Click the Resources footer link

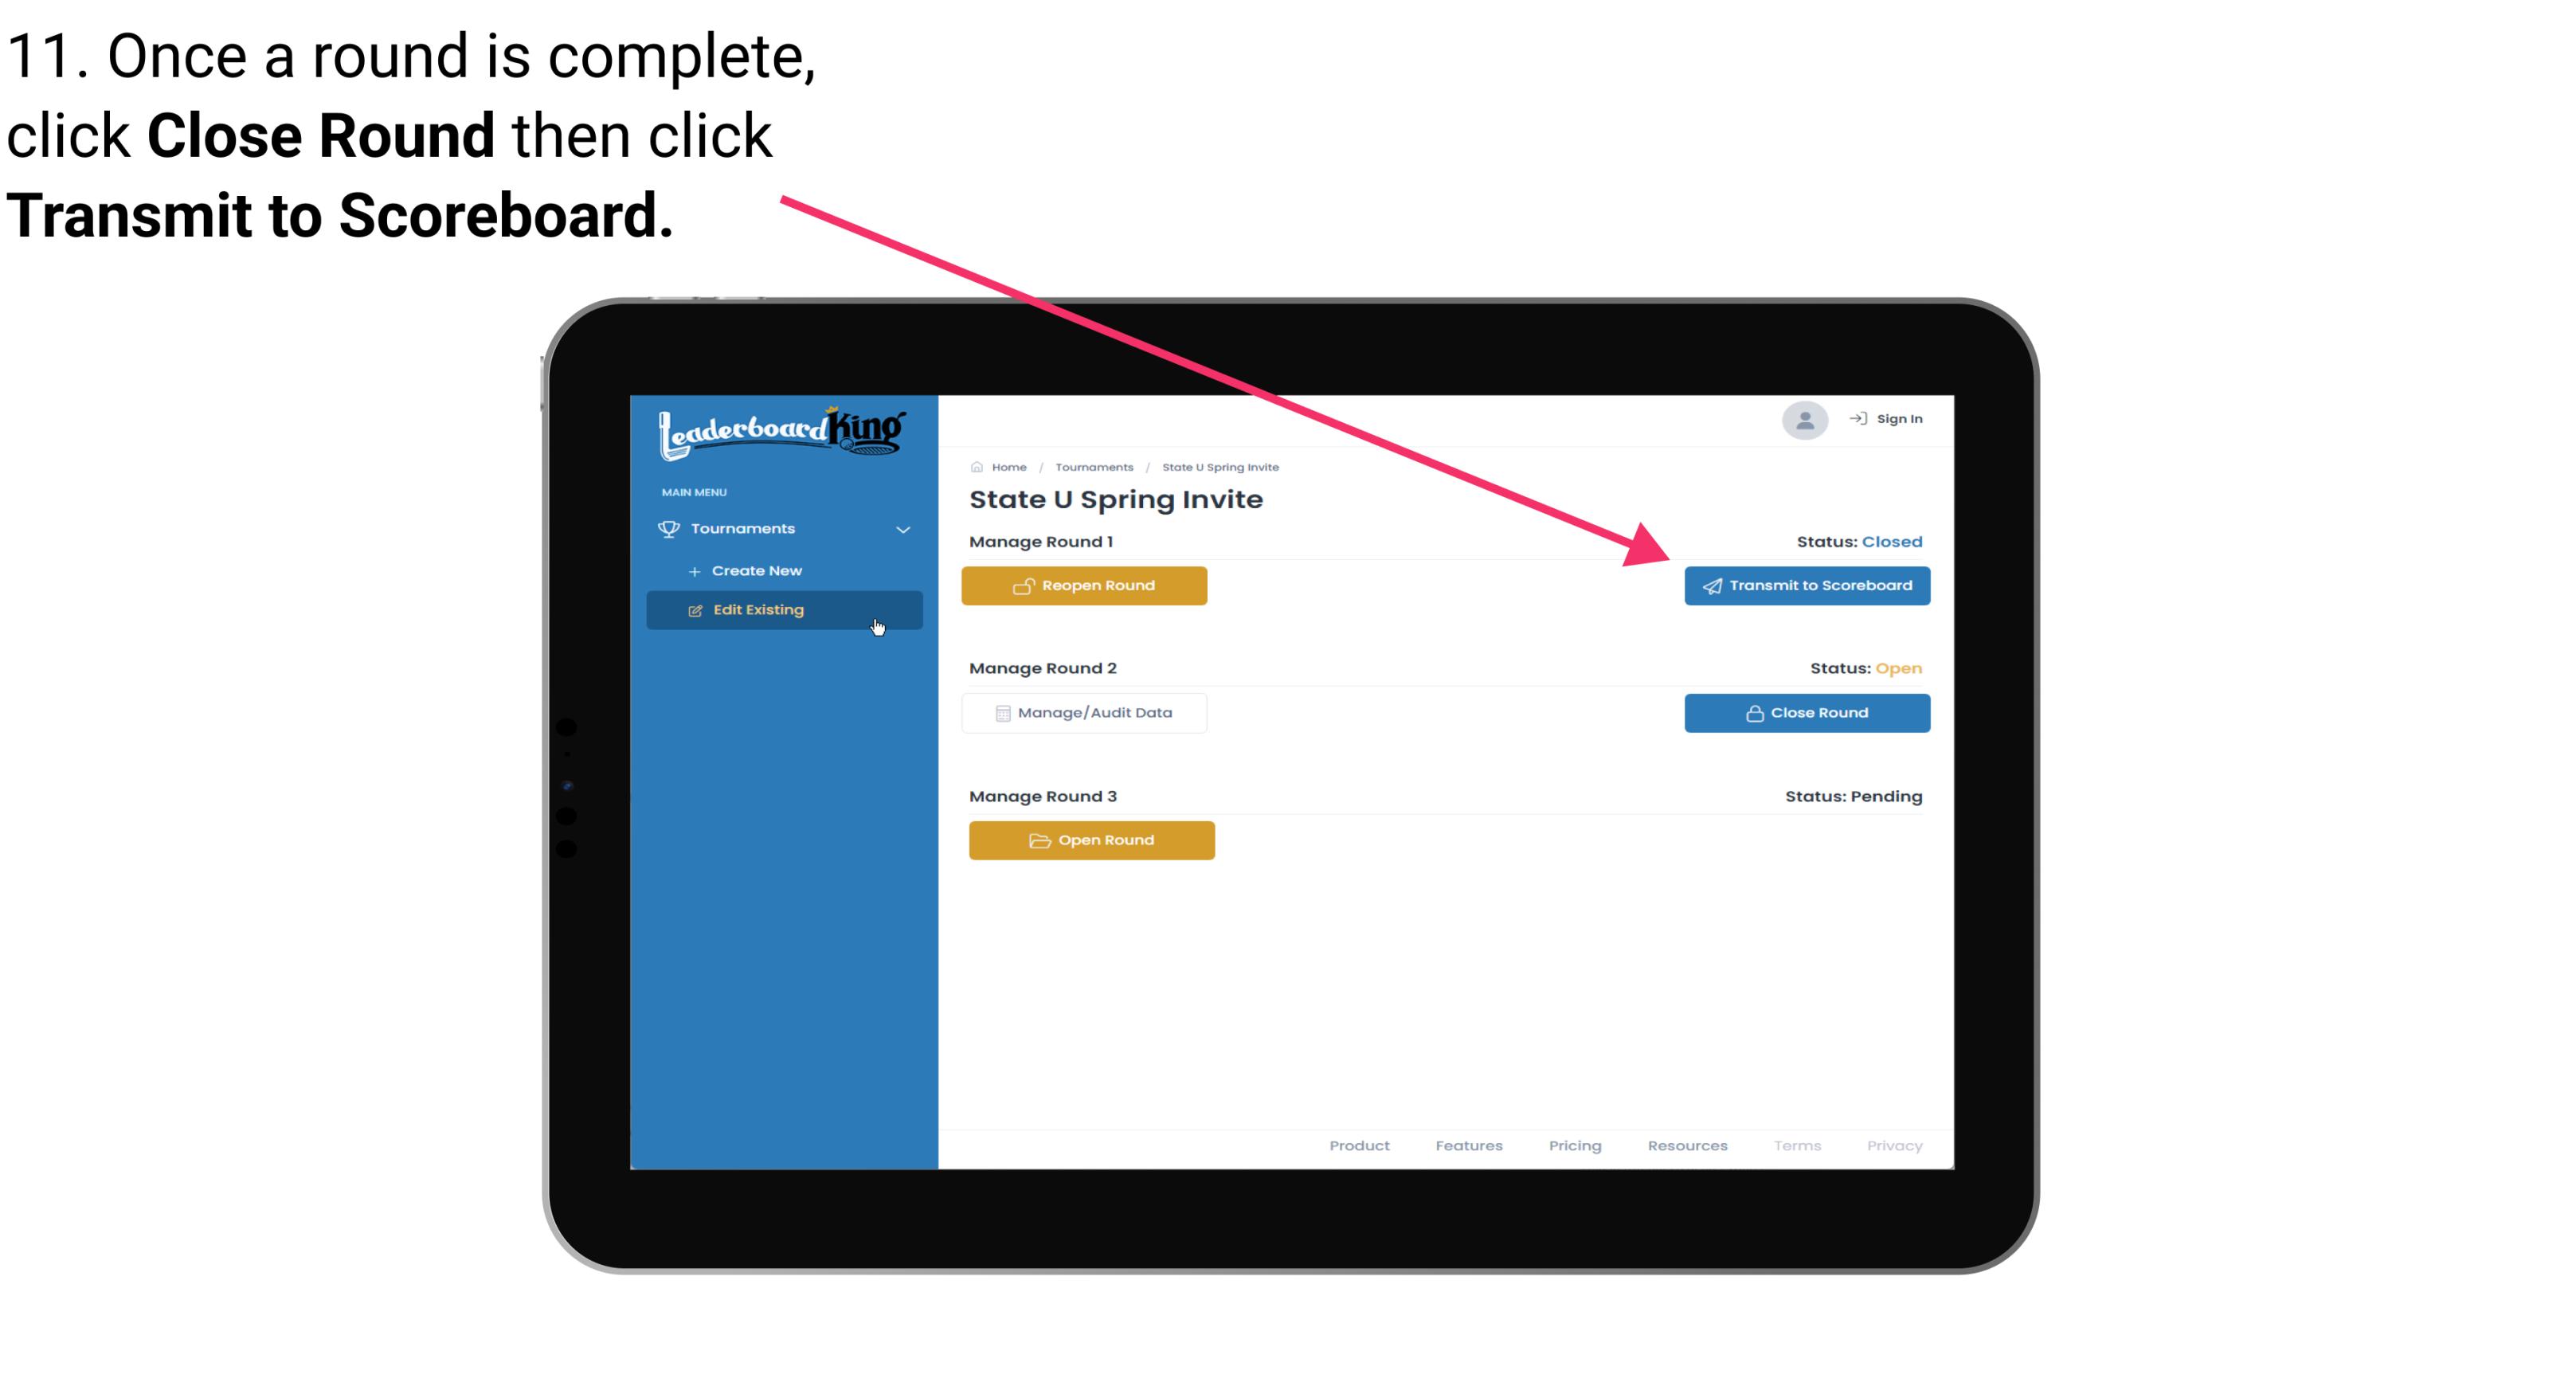pyautogui.click(x=1689, y=1145)
